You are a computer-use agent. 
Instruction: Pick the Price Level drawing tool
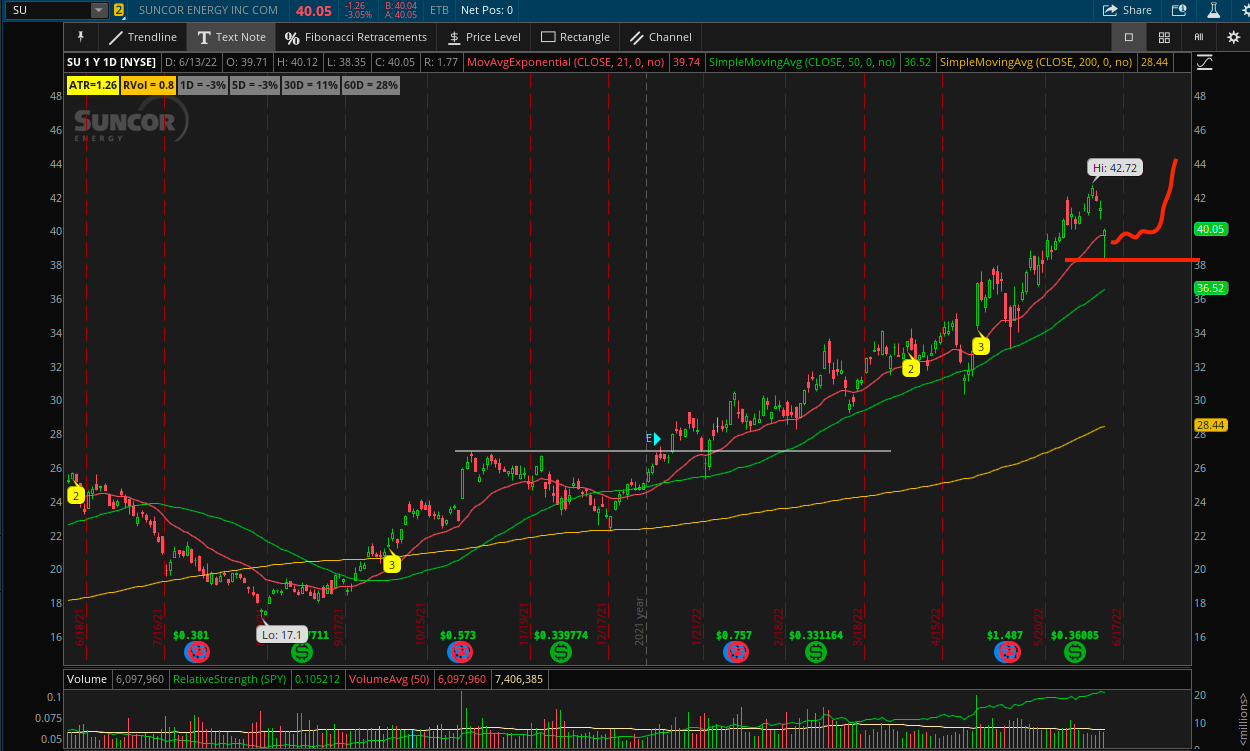click(484, 37)
